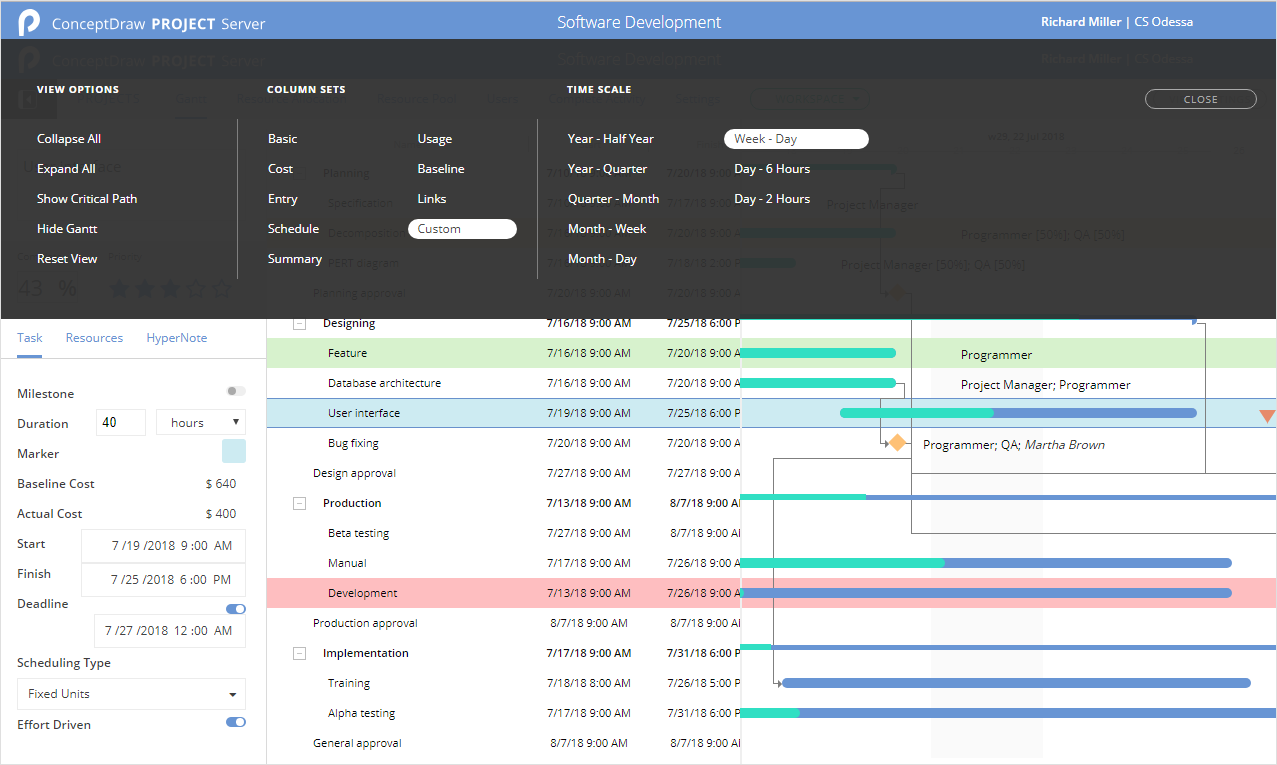Click the orange milestone diamond on Bug fixing row

(x=897, y=443)
